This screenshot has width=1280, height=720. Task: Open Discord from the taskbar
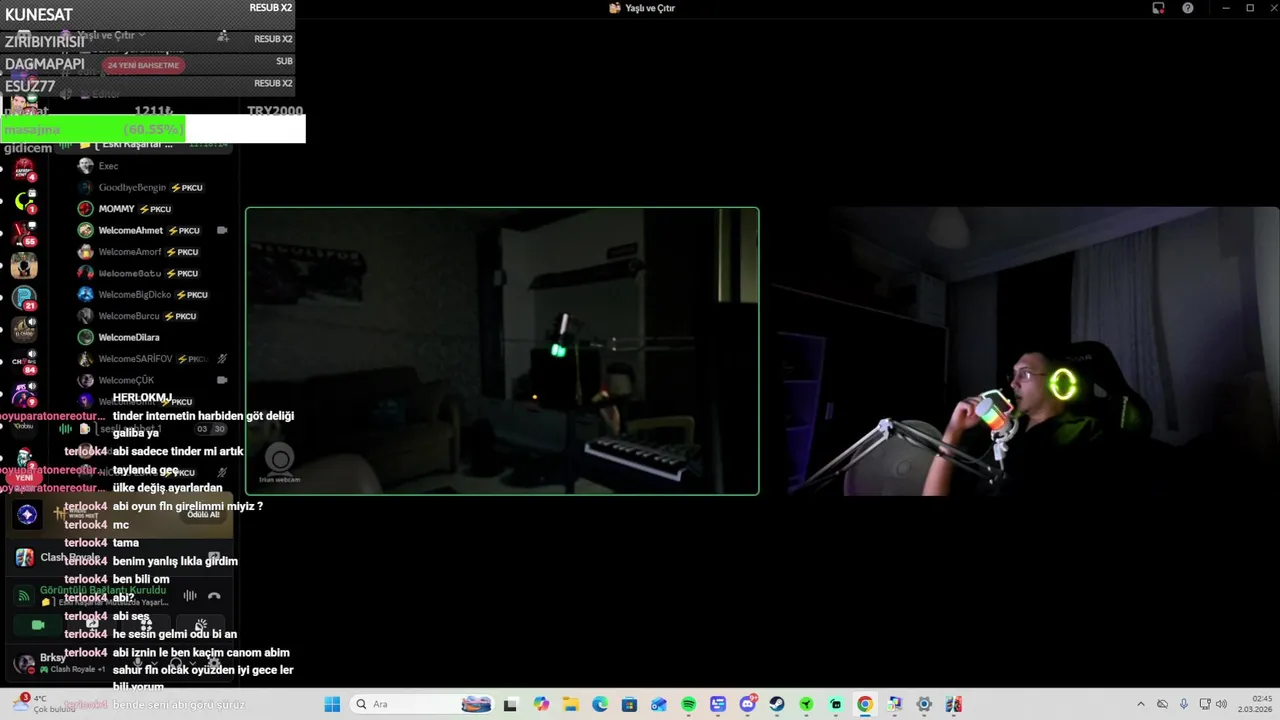click(747, 704)
